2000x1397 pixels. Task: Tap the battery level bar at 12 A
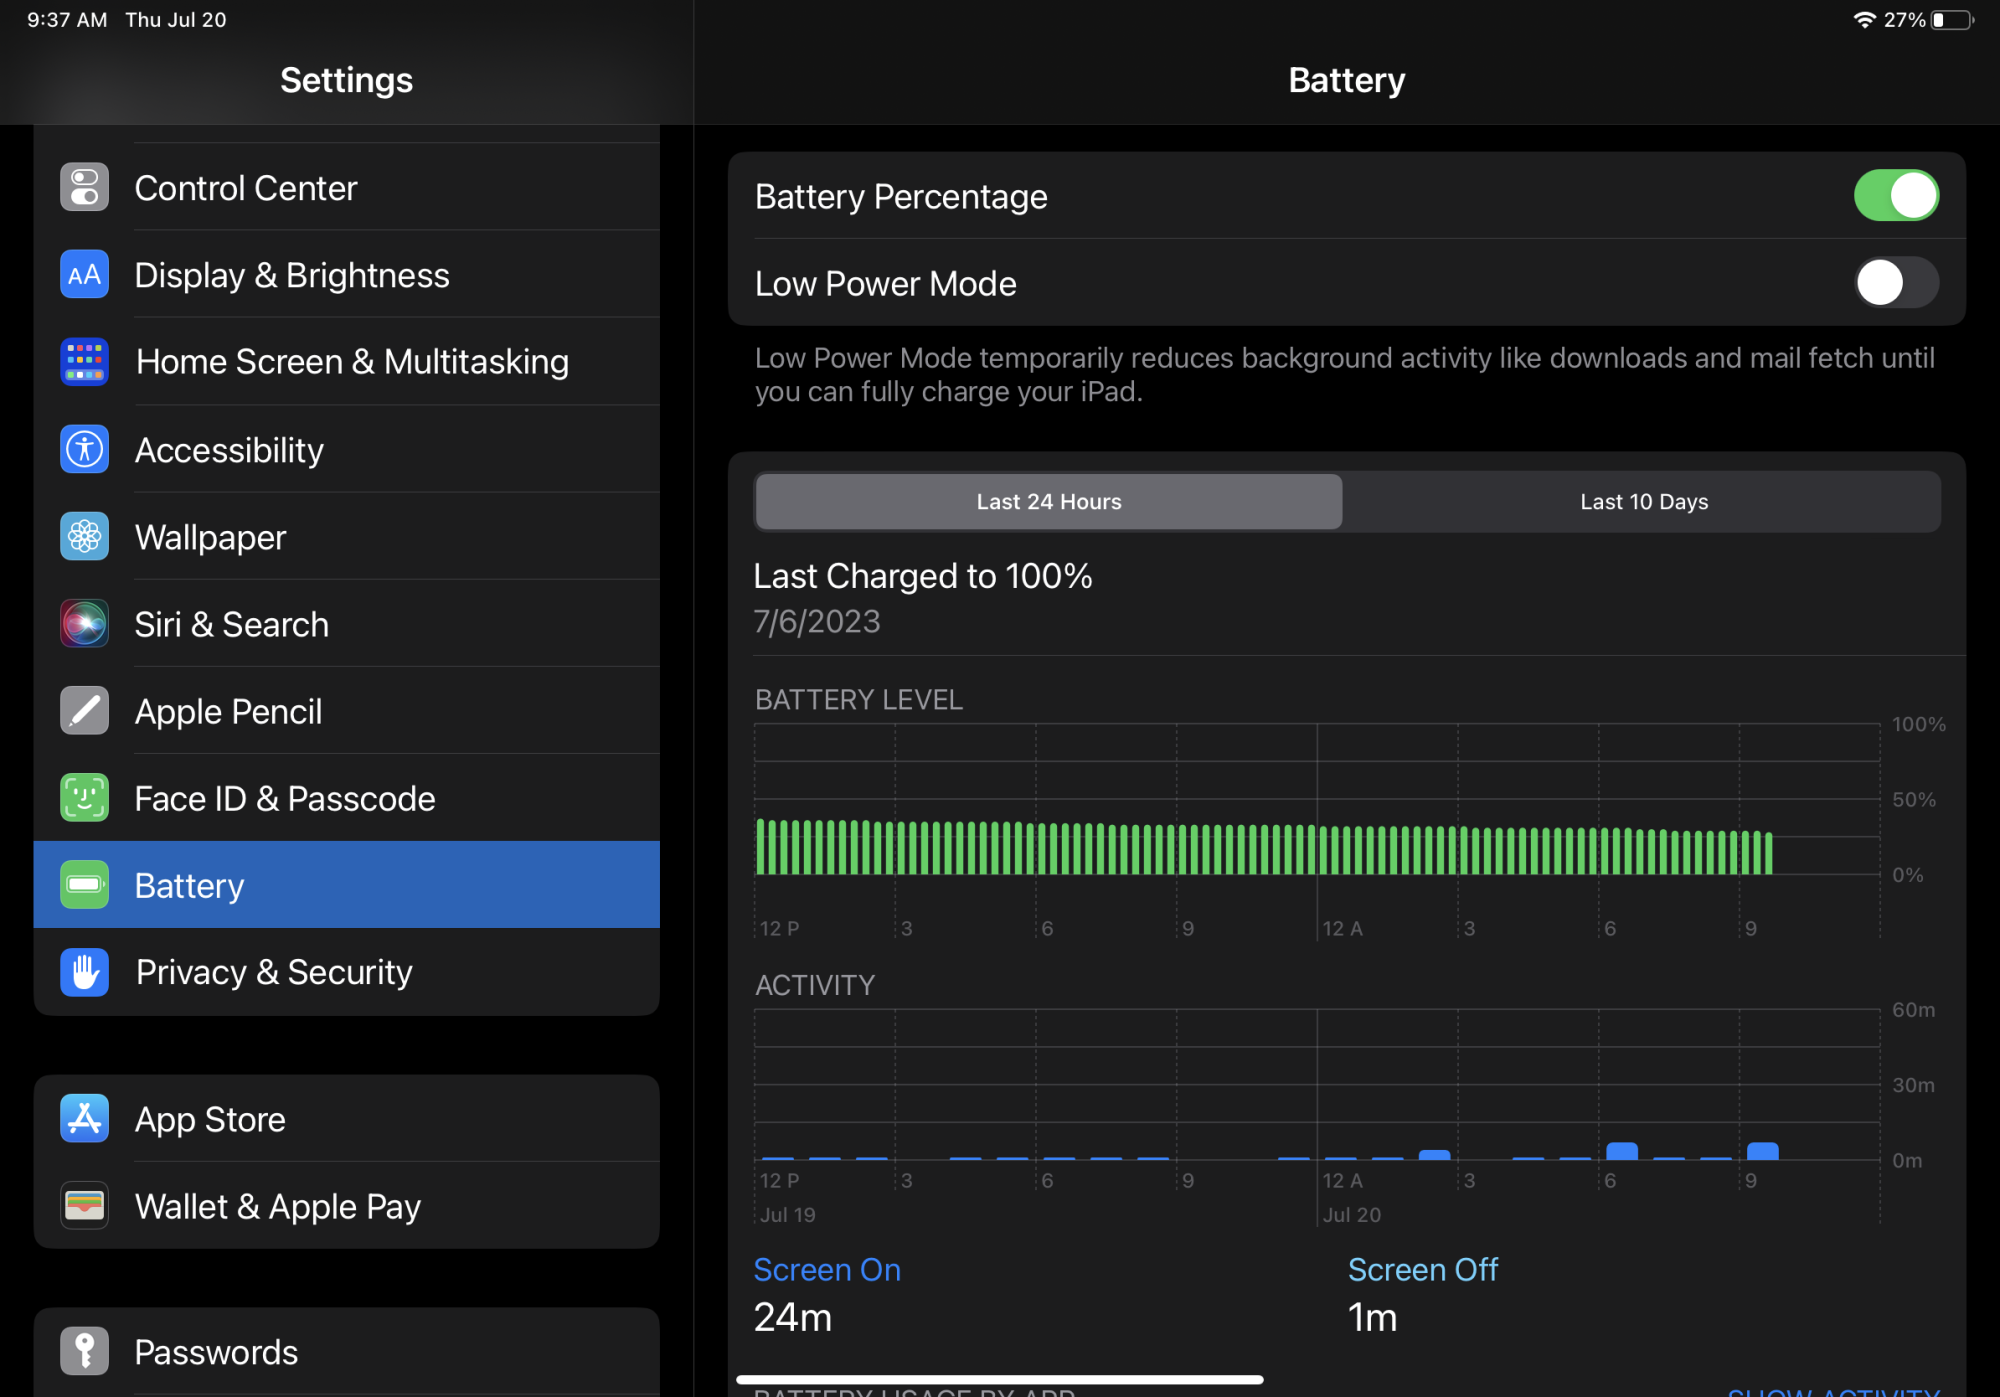tap(1323, 851)
